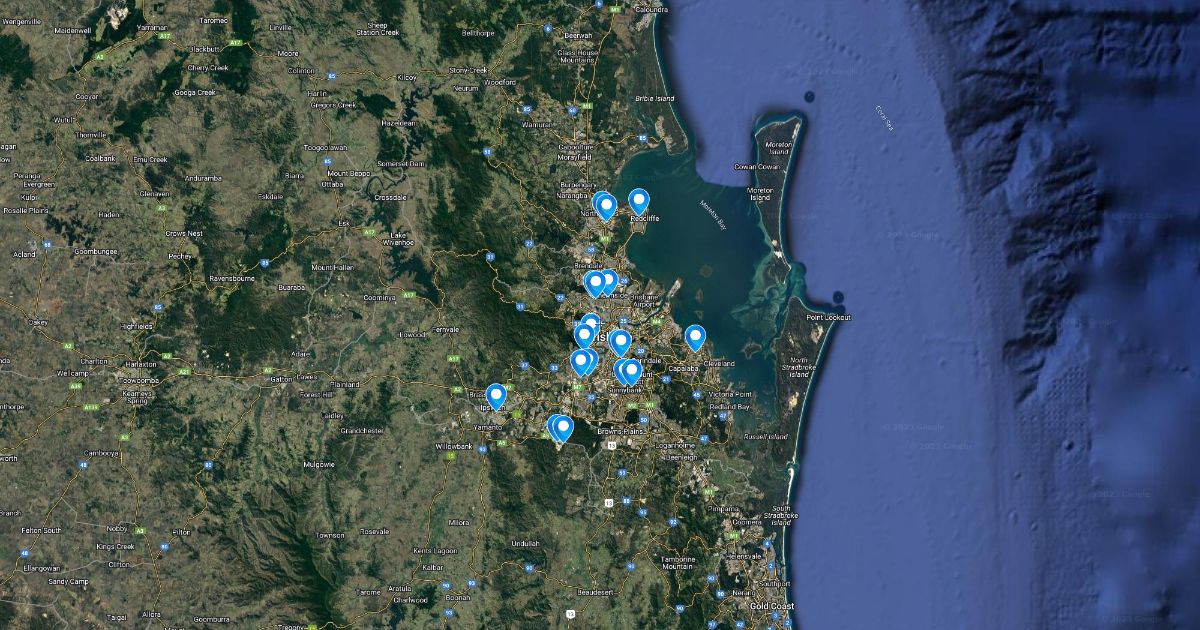This screenshot has height=630, width=1200.
Task: Select the Goombungee label
Action: (95, 251)
